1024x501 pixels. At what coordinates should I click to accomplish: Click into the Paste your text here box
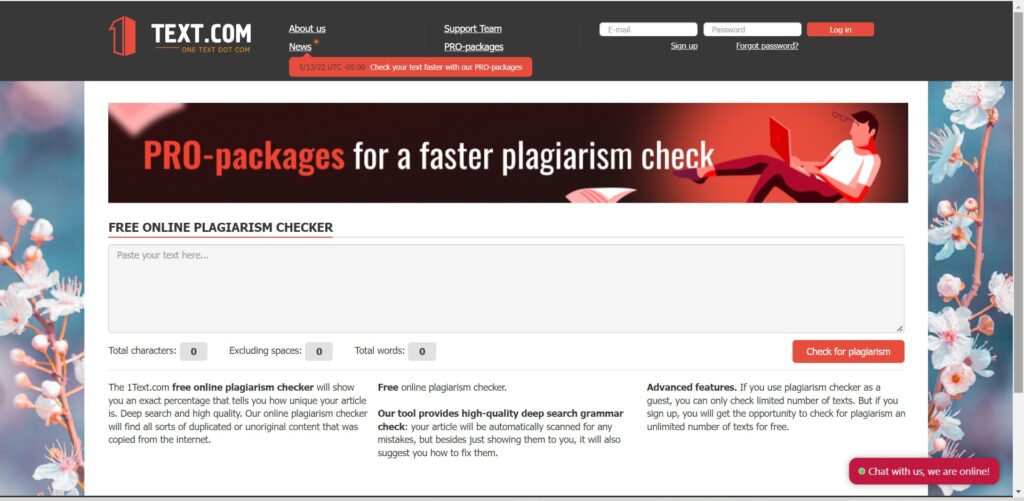click(x=506, y=289)
